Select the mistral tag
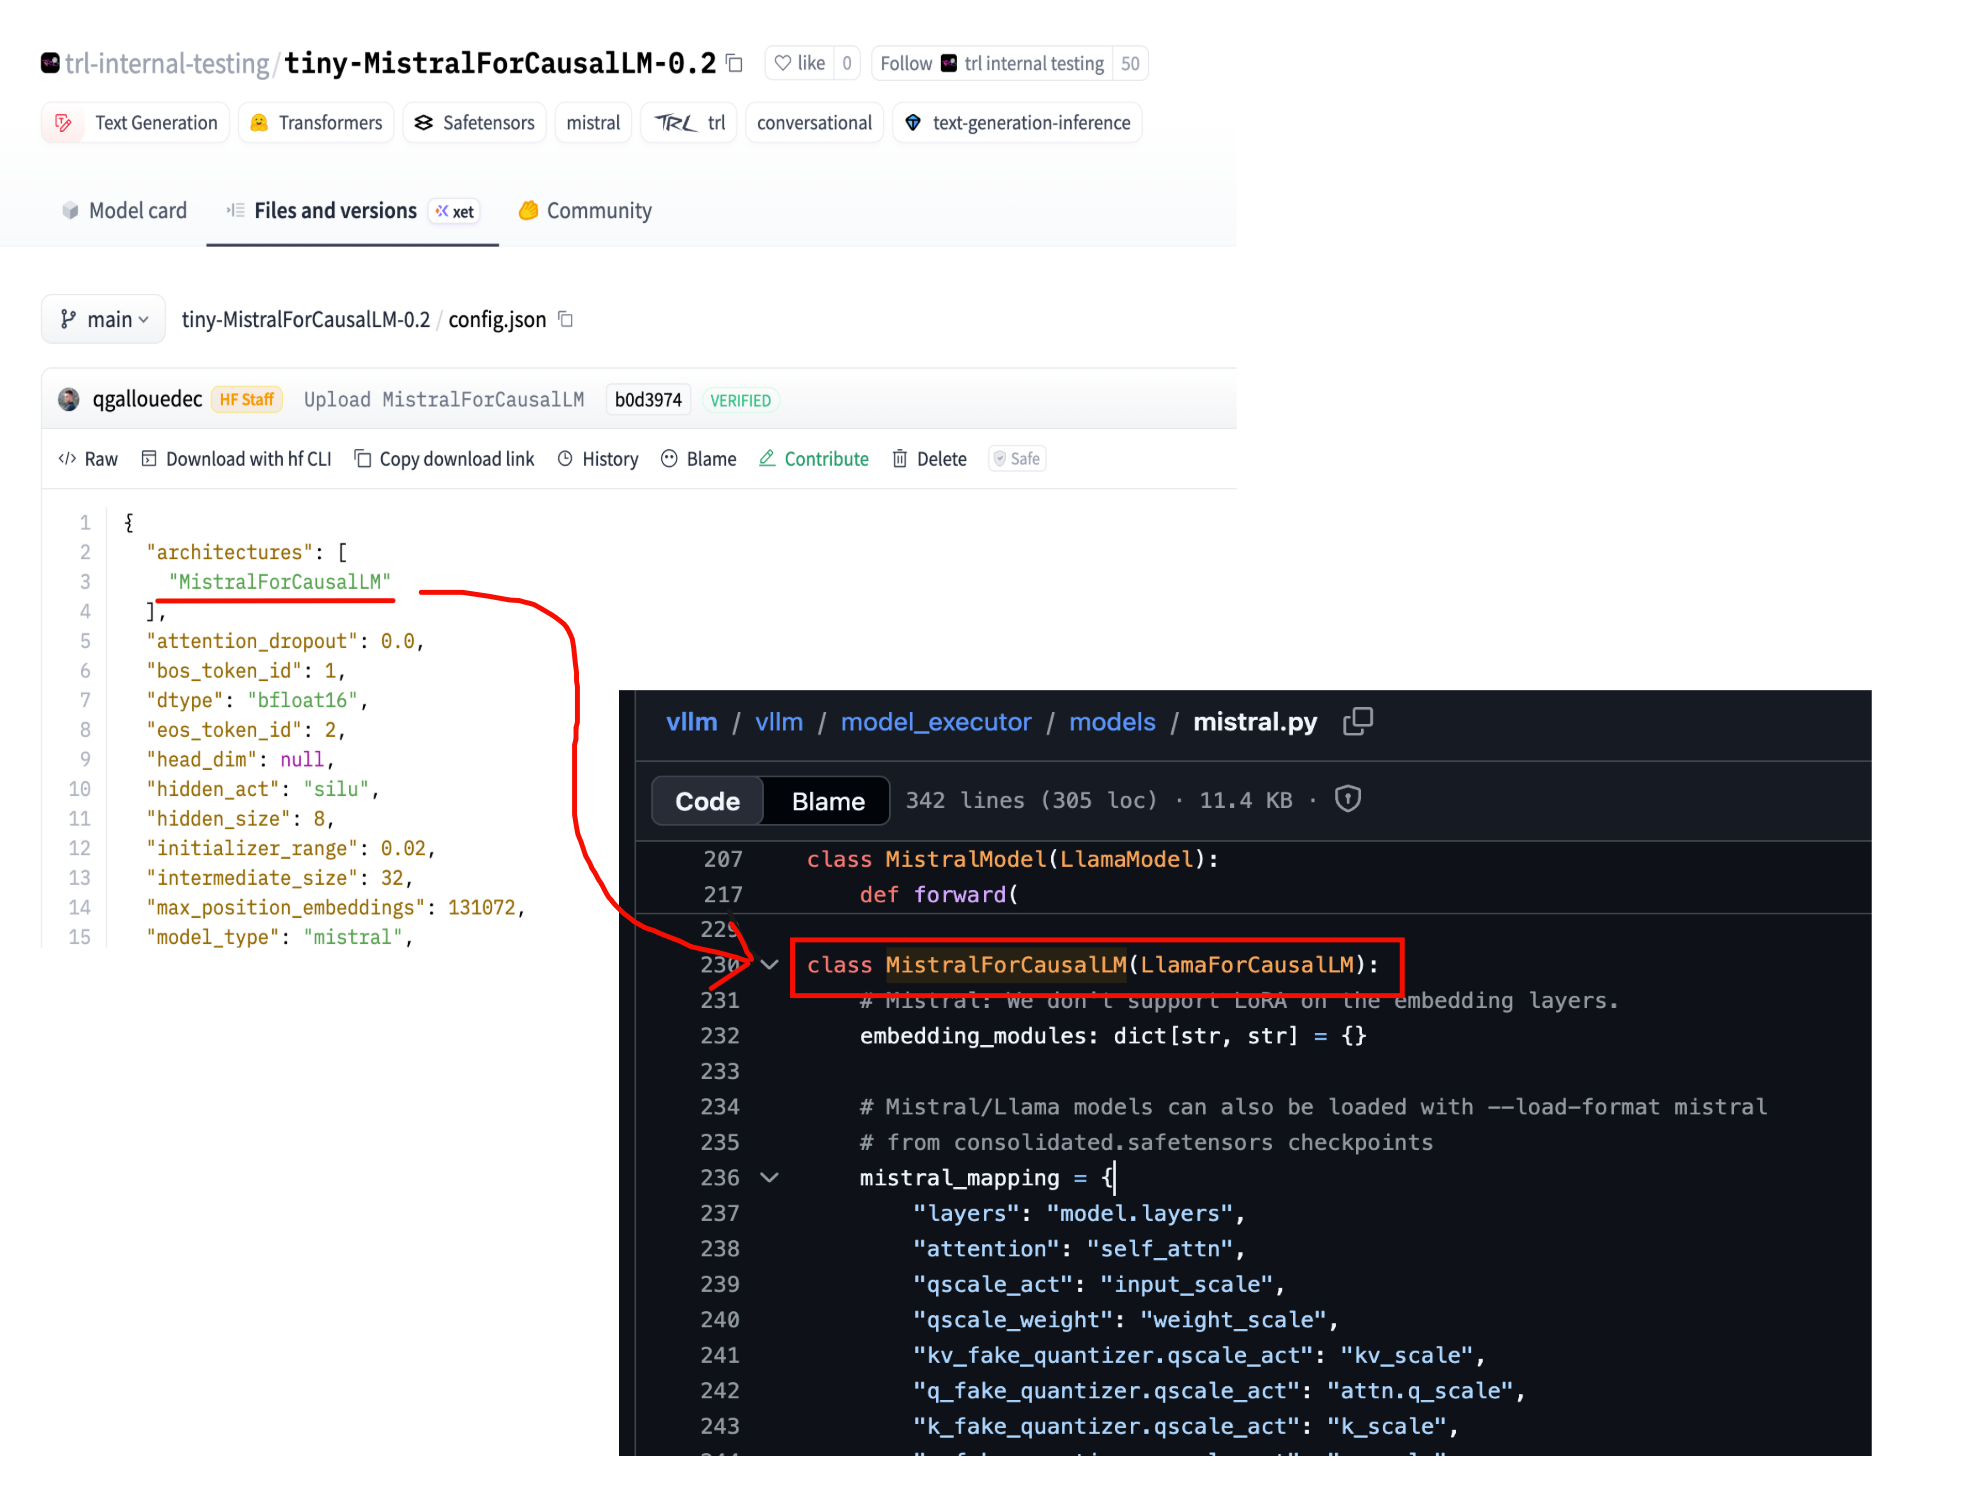This screenshot has height=1500, width=1964. [593, 123]
